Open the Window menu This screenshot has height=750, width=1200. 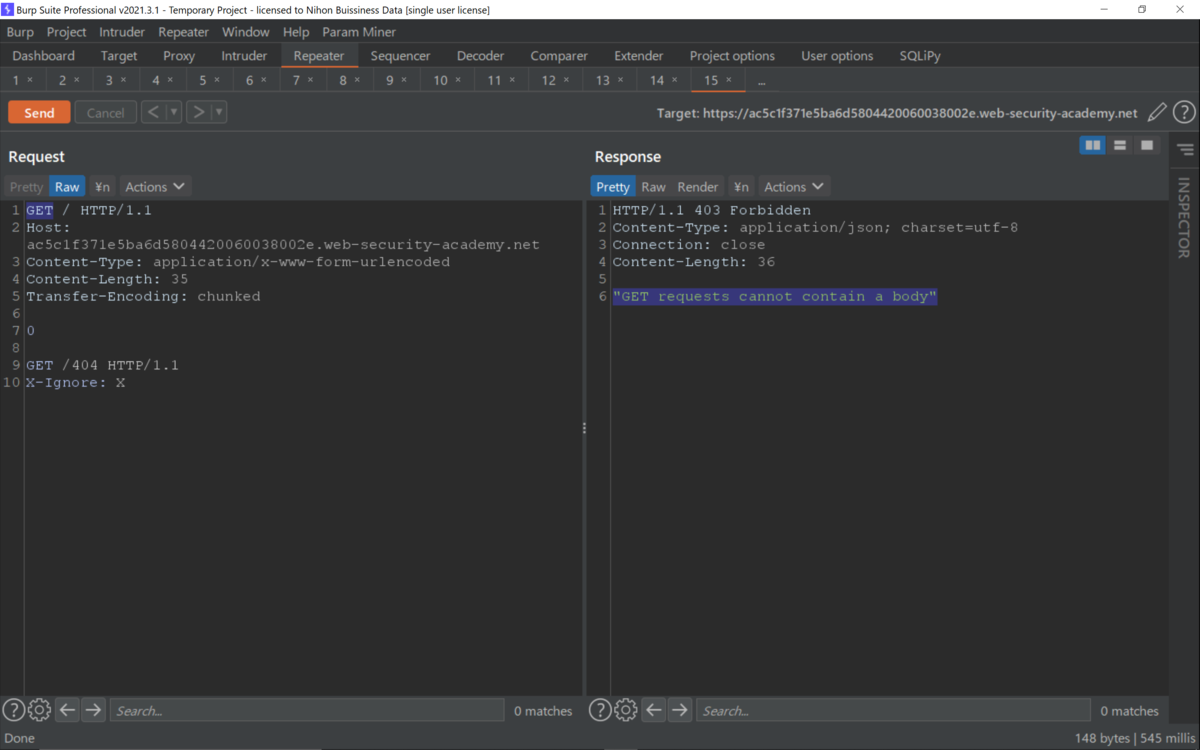coord(245,32)
